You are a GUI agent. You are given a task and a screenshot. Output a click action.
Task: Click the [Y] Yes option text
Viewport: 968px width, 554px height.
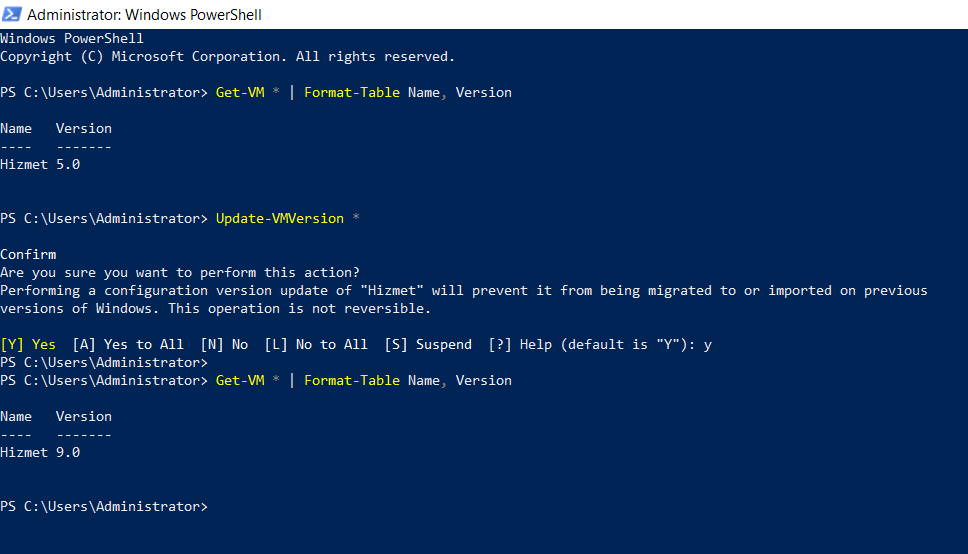(28, 344)
